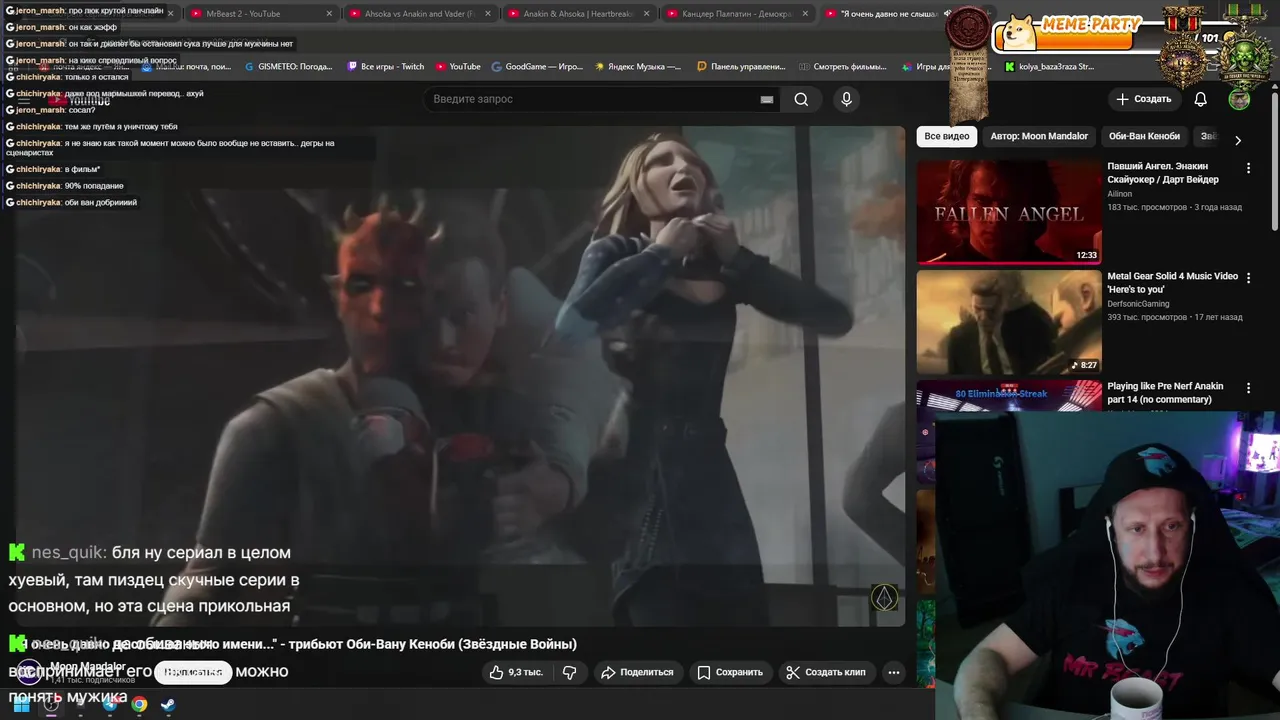Select the Все видео filter chip
This screenshot has height=720, width=1280.
[x=947, y=136]
